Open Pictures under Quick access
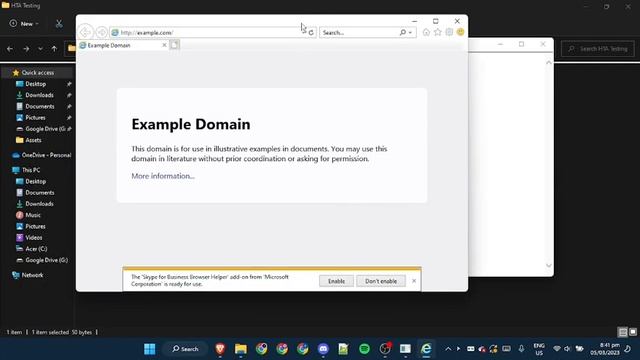 [35, 118]
